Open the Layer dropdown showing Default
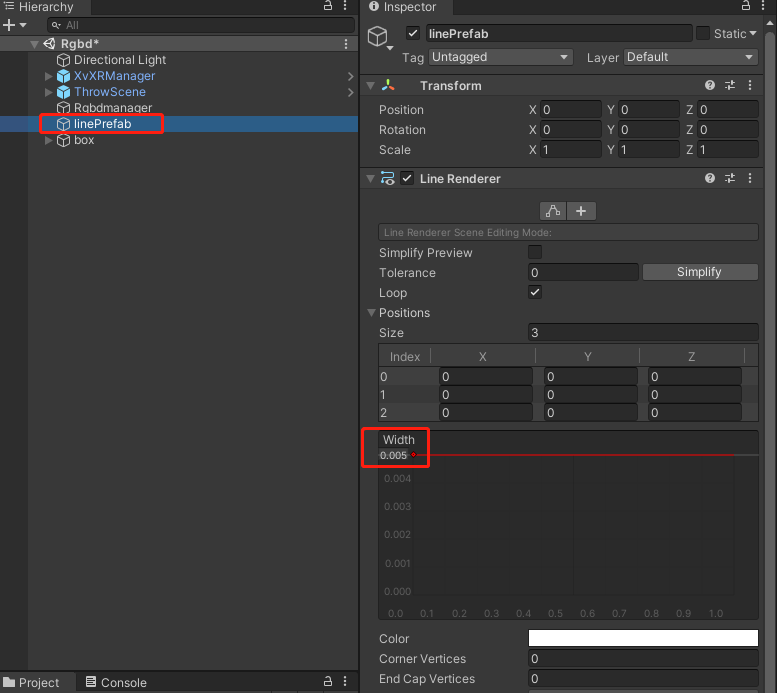This screenshot has width=777, height=693. (691, 57)
